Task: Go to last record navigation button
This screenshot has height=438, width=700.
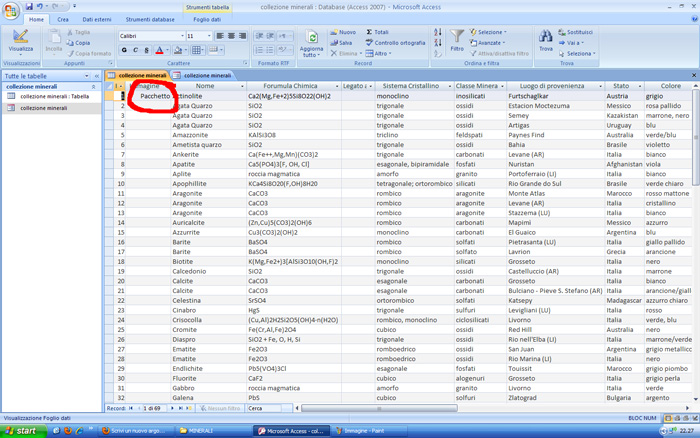Action: 180,408
